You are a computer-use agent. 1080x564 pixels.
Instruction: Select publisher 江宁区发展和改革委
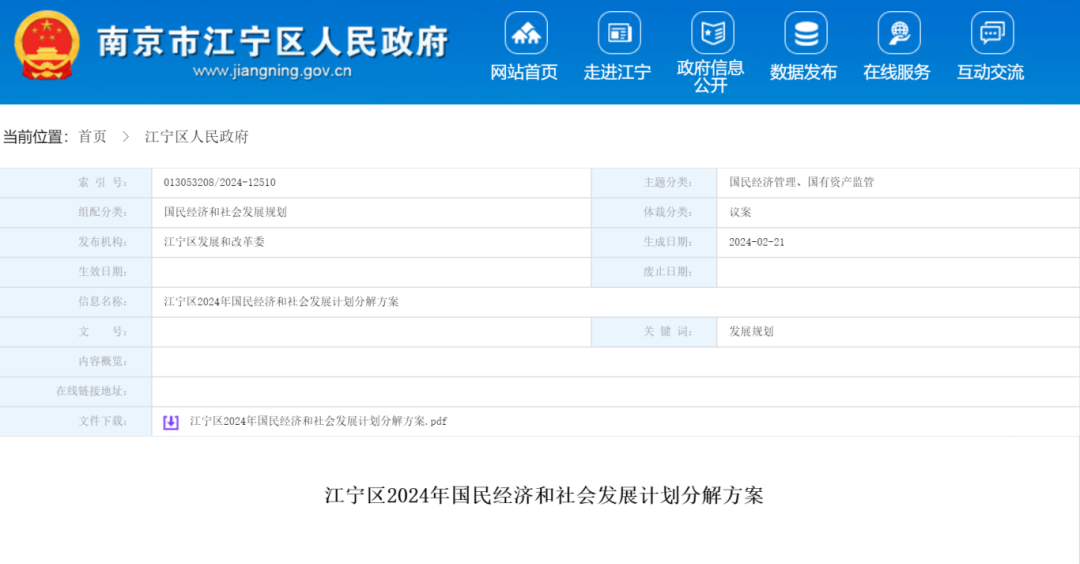click(x=214, y=242)
